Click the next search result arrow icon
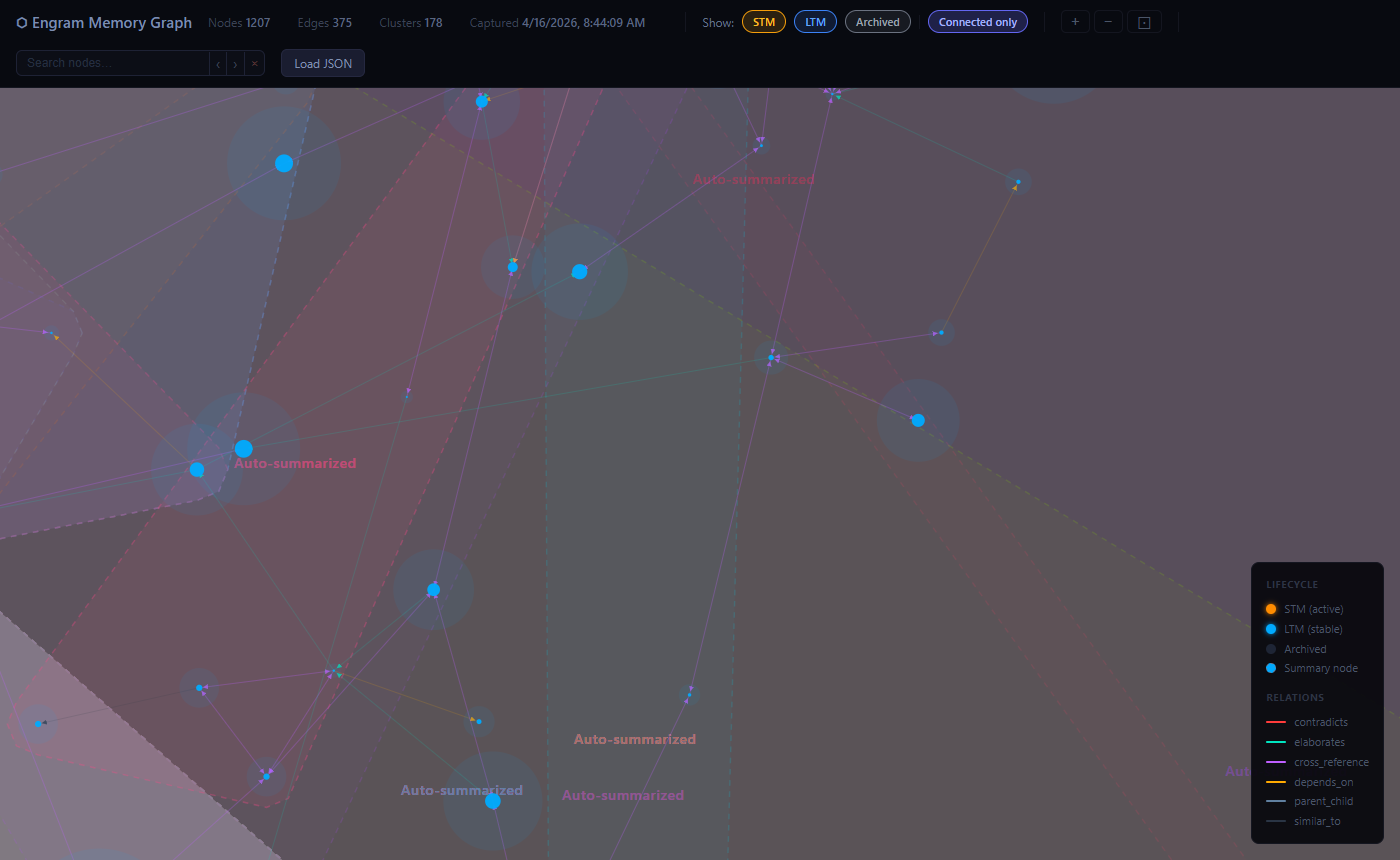This screenshot has height=860, width=1400. coord(235,62)
